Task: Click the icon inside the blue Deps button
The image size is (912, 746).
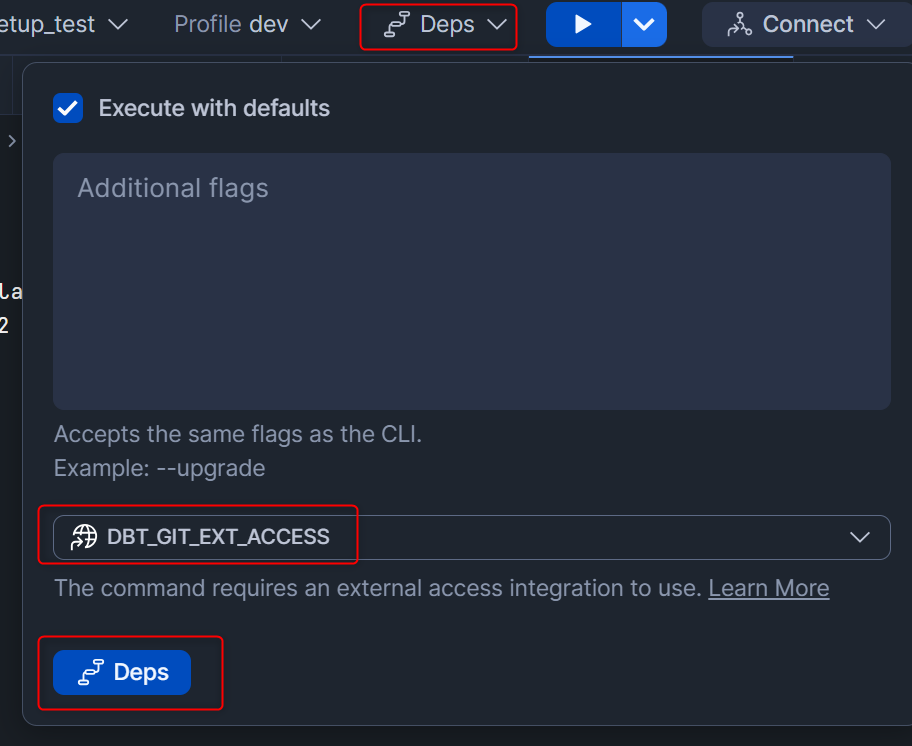Action: (91, 673)
